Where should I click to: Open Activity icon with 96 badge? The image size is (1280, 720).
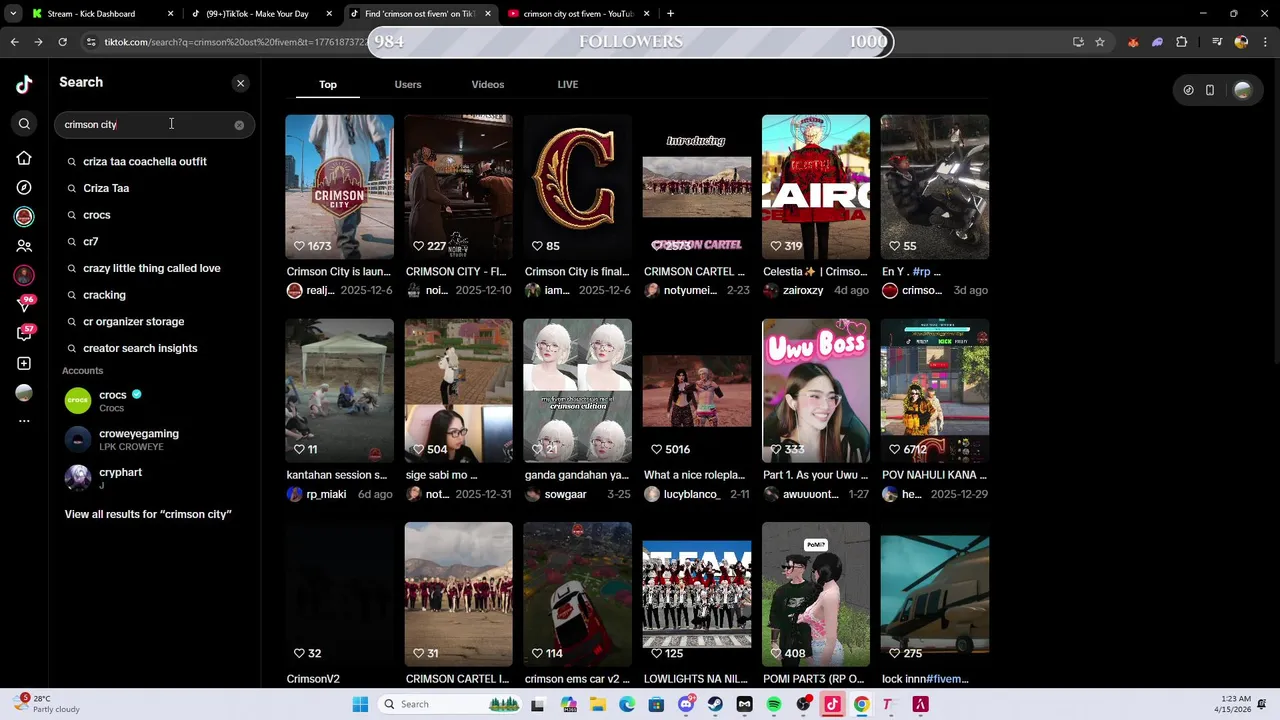pyautogui.click(x=24, y=304)
